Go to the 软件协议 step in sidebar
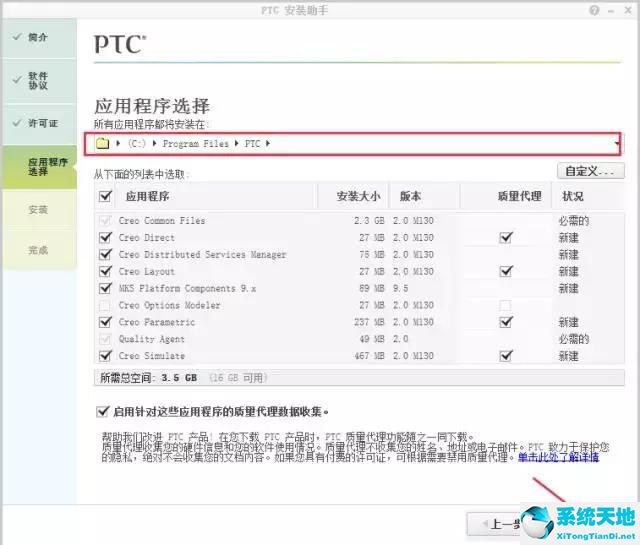 (x=40, y=81)
